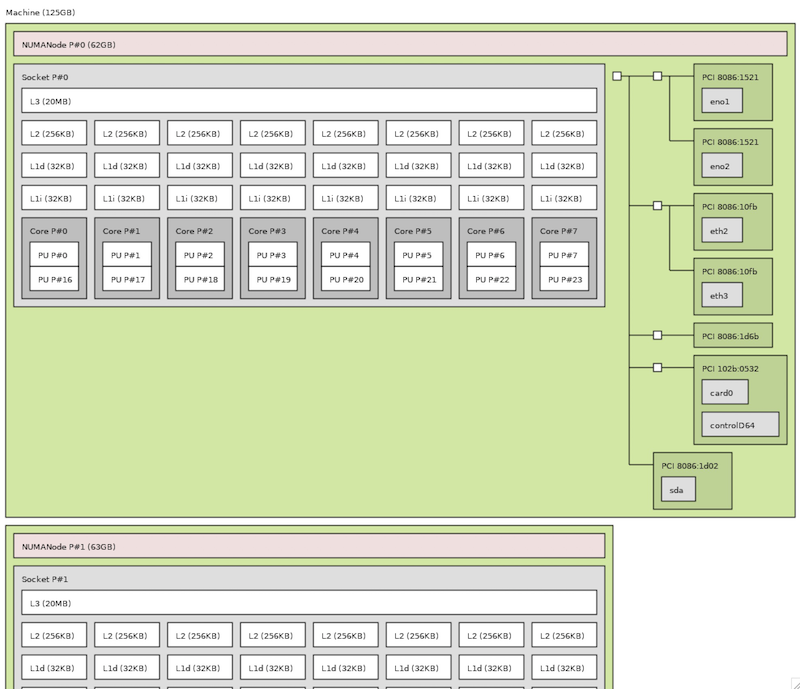
Task: Click the controlD64 device box
Action: click(x=740, y=425)
